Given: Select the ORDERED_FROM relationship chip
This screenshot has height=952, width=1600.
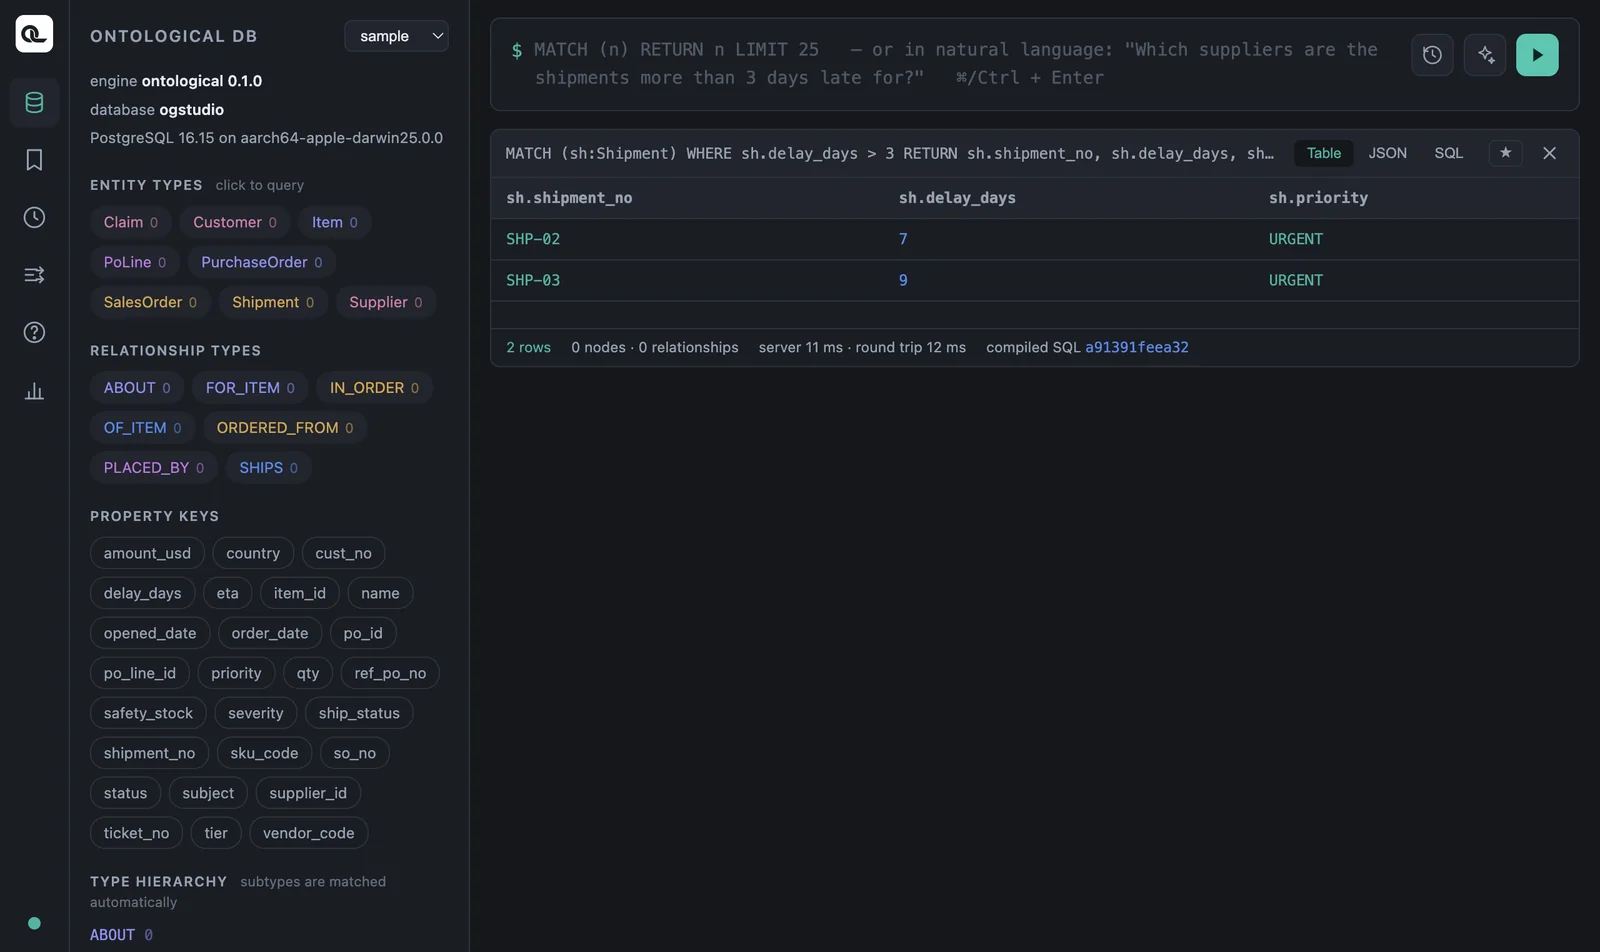Looking at the screenshot, I should click(285, 428).
